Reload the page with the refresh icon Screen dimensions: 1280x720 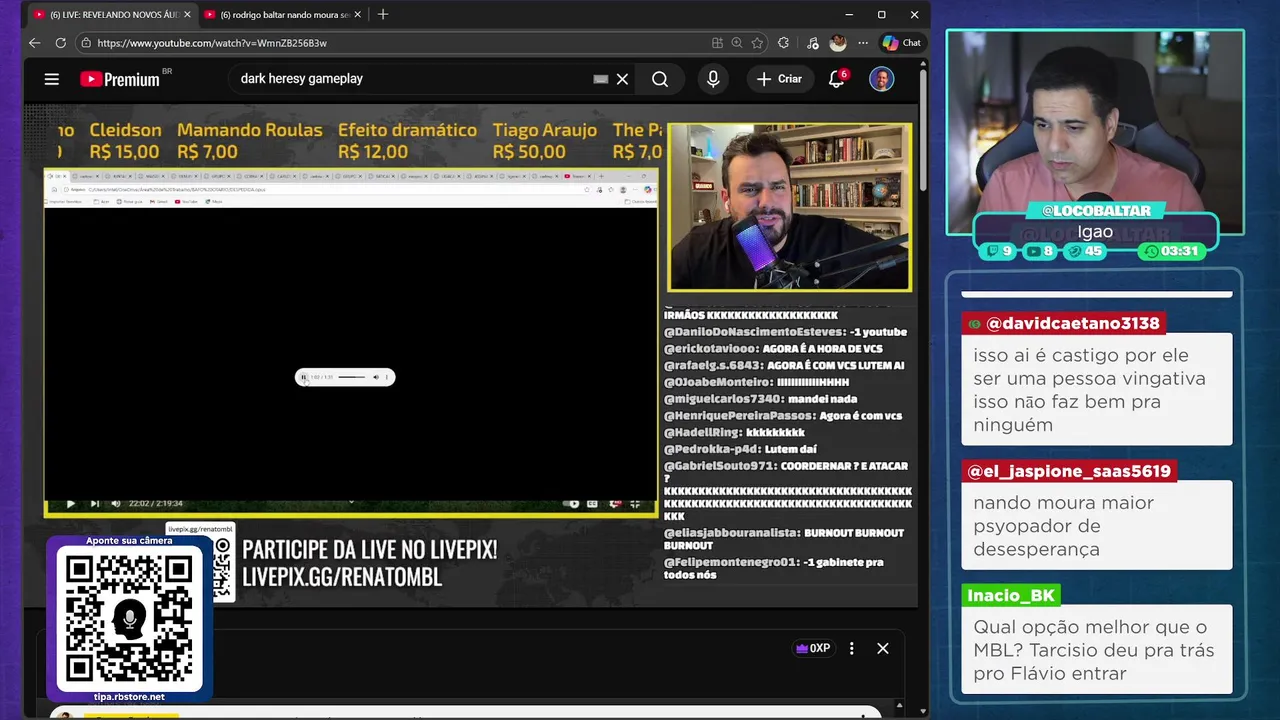click(61, 43)
